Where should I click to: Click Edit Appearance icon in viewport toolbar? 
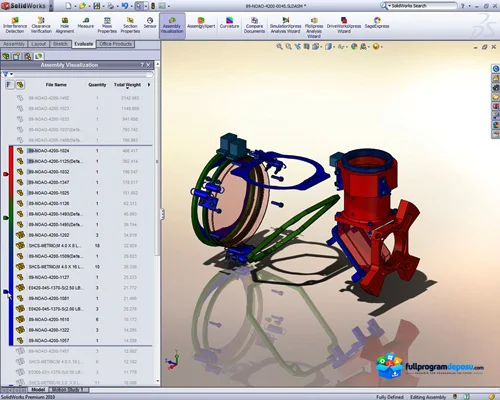tap(354, 47)
